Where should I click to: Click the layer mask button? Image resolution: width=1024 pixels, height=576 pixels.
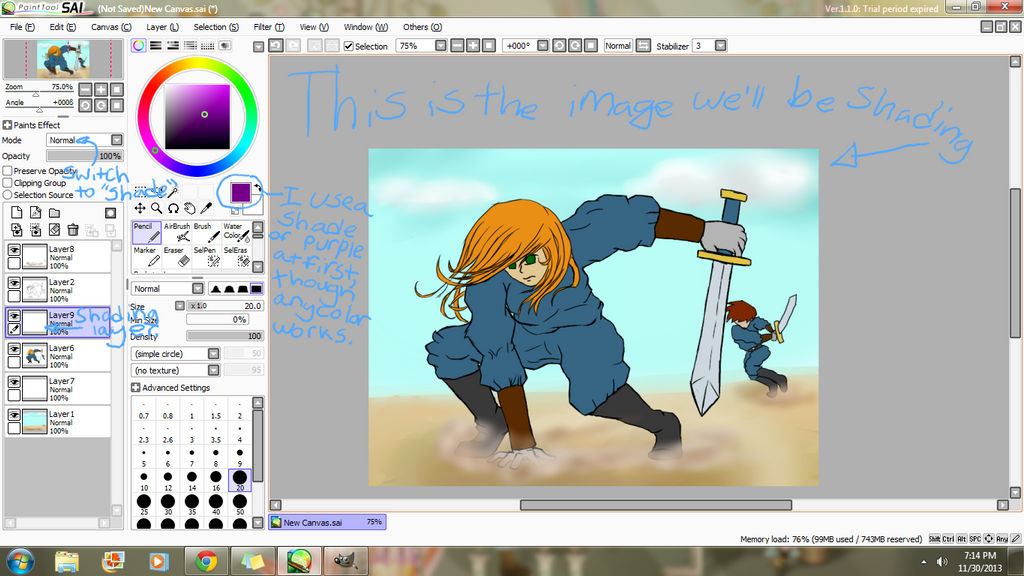pos(110,213)
